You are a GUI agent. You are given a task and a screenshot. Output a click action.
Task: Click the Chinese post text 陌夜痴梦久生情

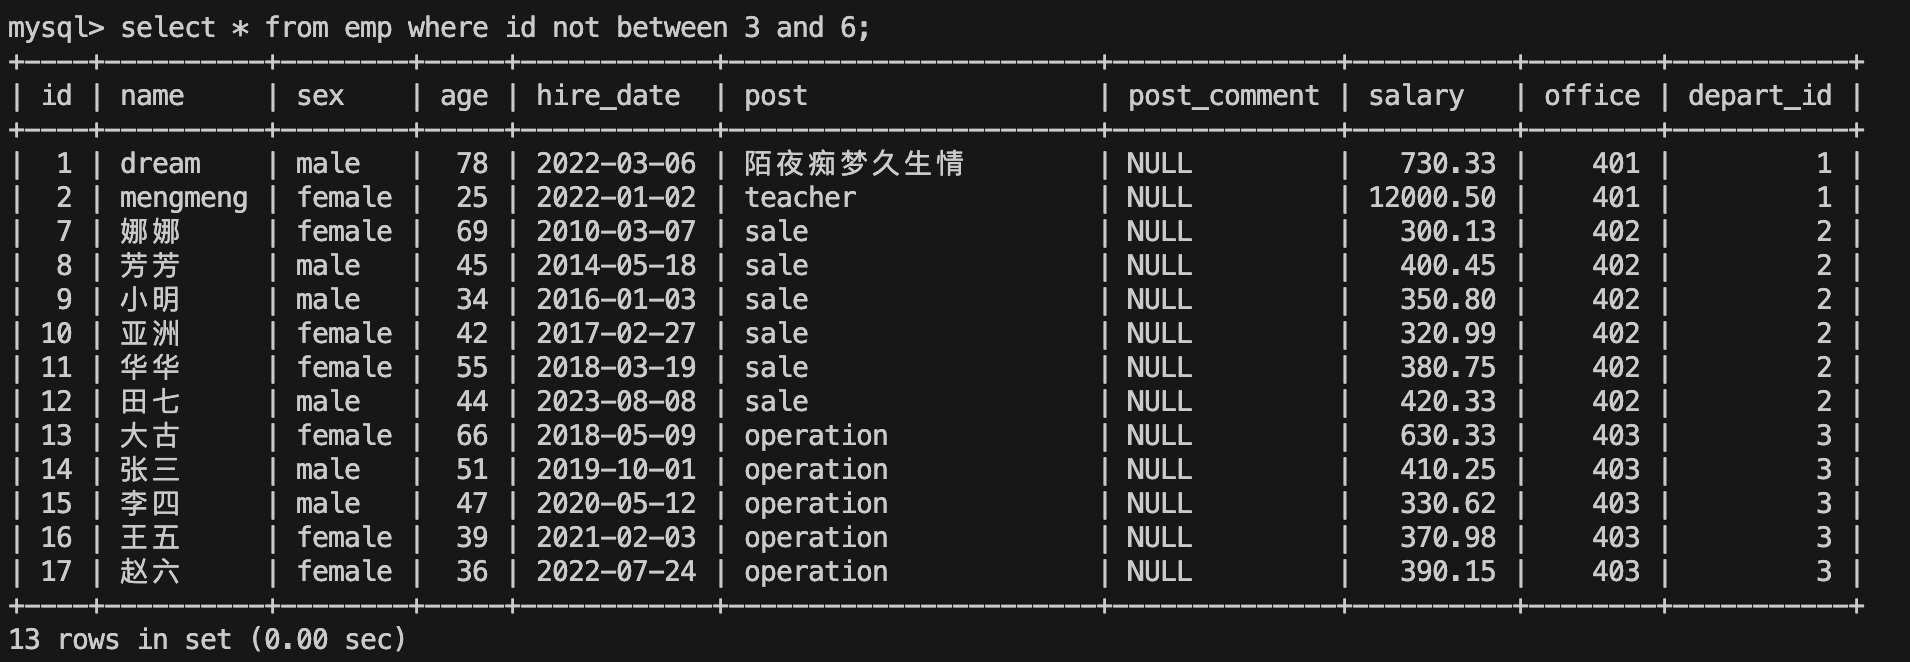pyautogui.click(x=854, y=164)
